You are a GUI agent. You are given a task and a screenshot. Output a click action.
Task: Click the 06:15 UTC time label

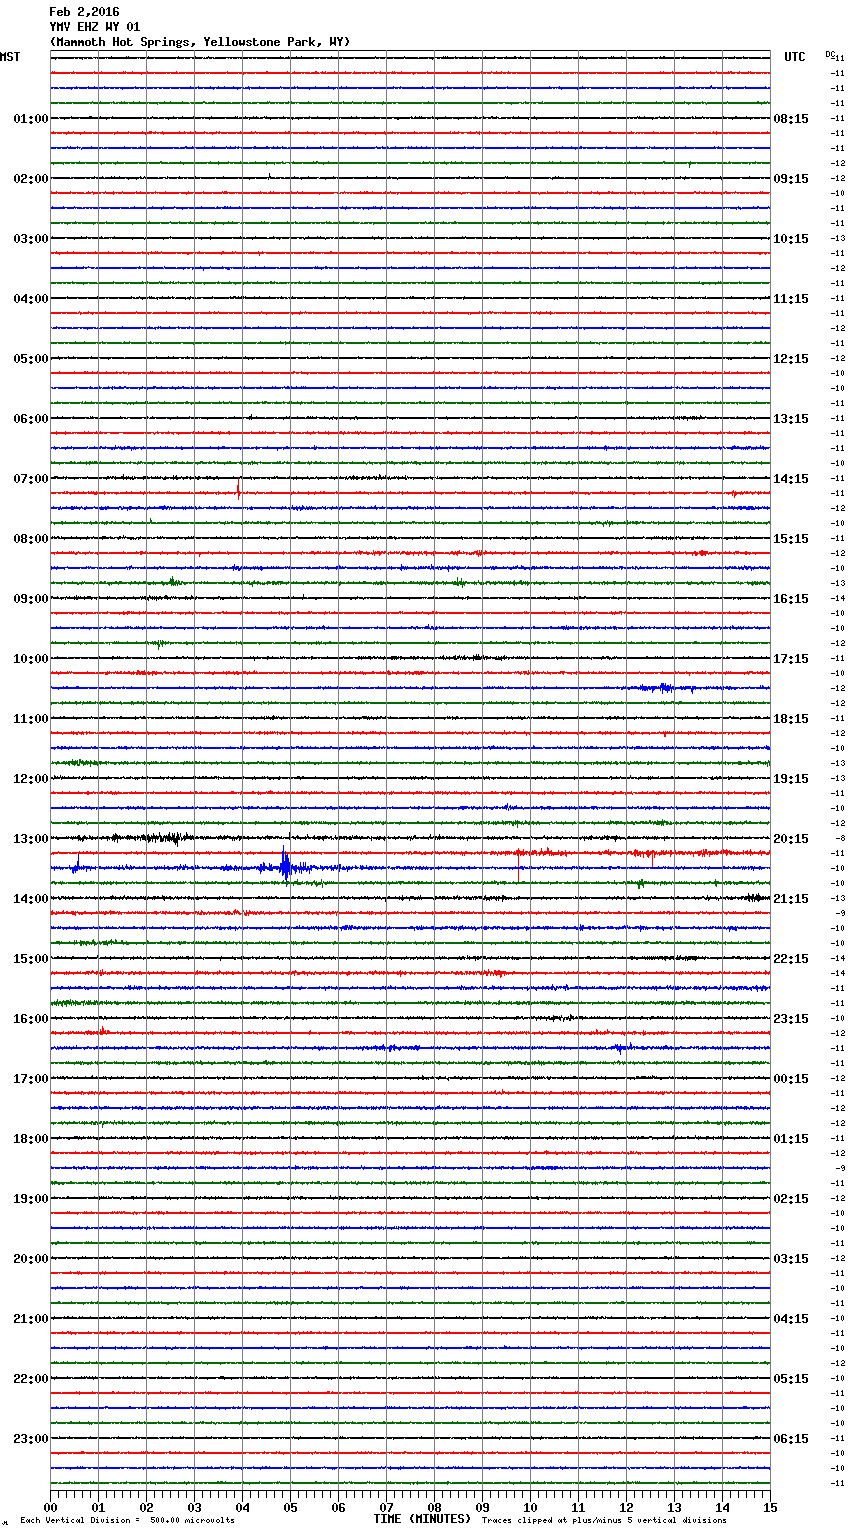791,1439
